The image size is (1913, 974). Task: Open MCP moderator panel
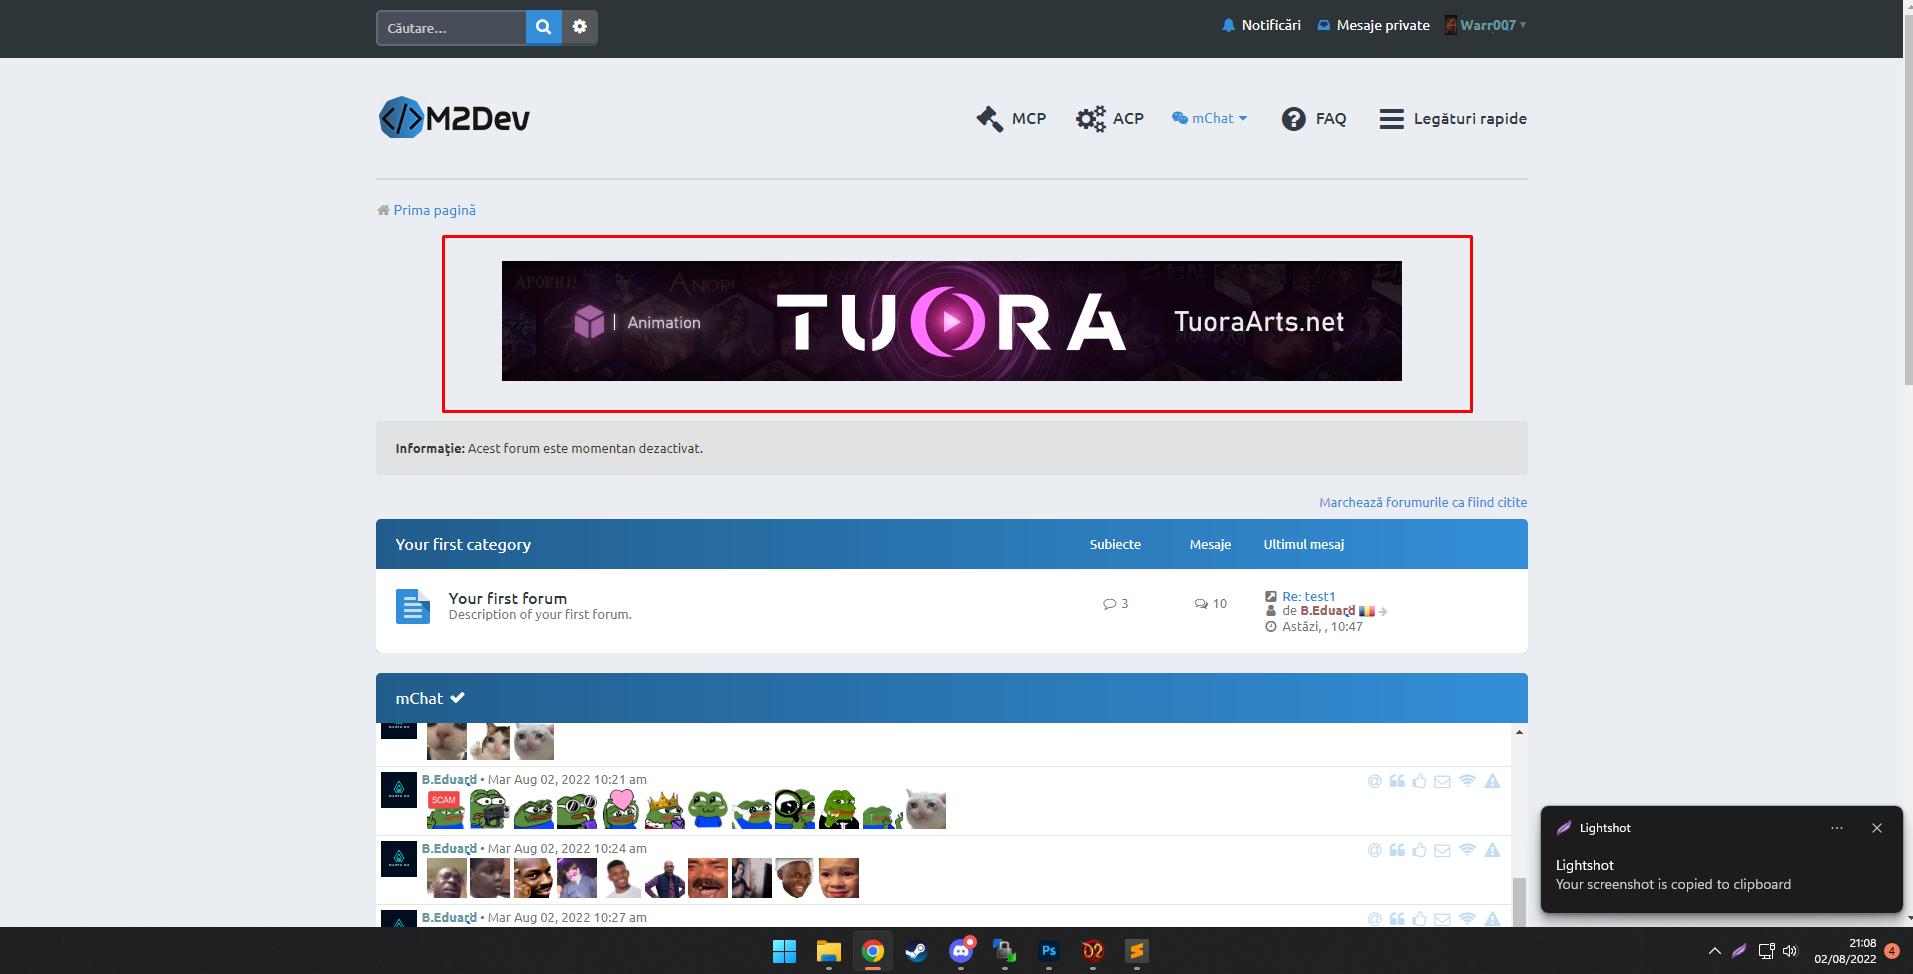1012,118
